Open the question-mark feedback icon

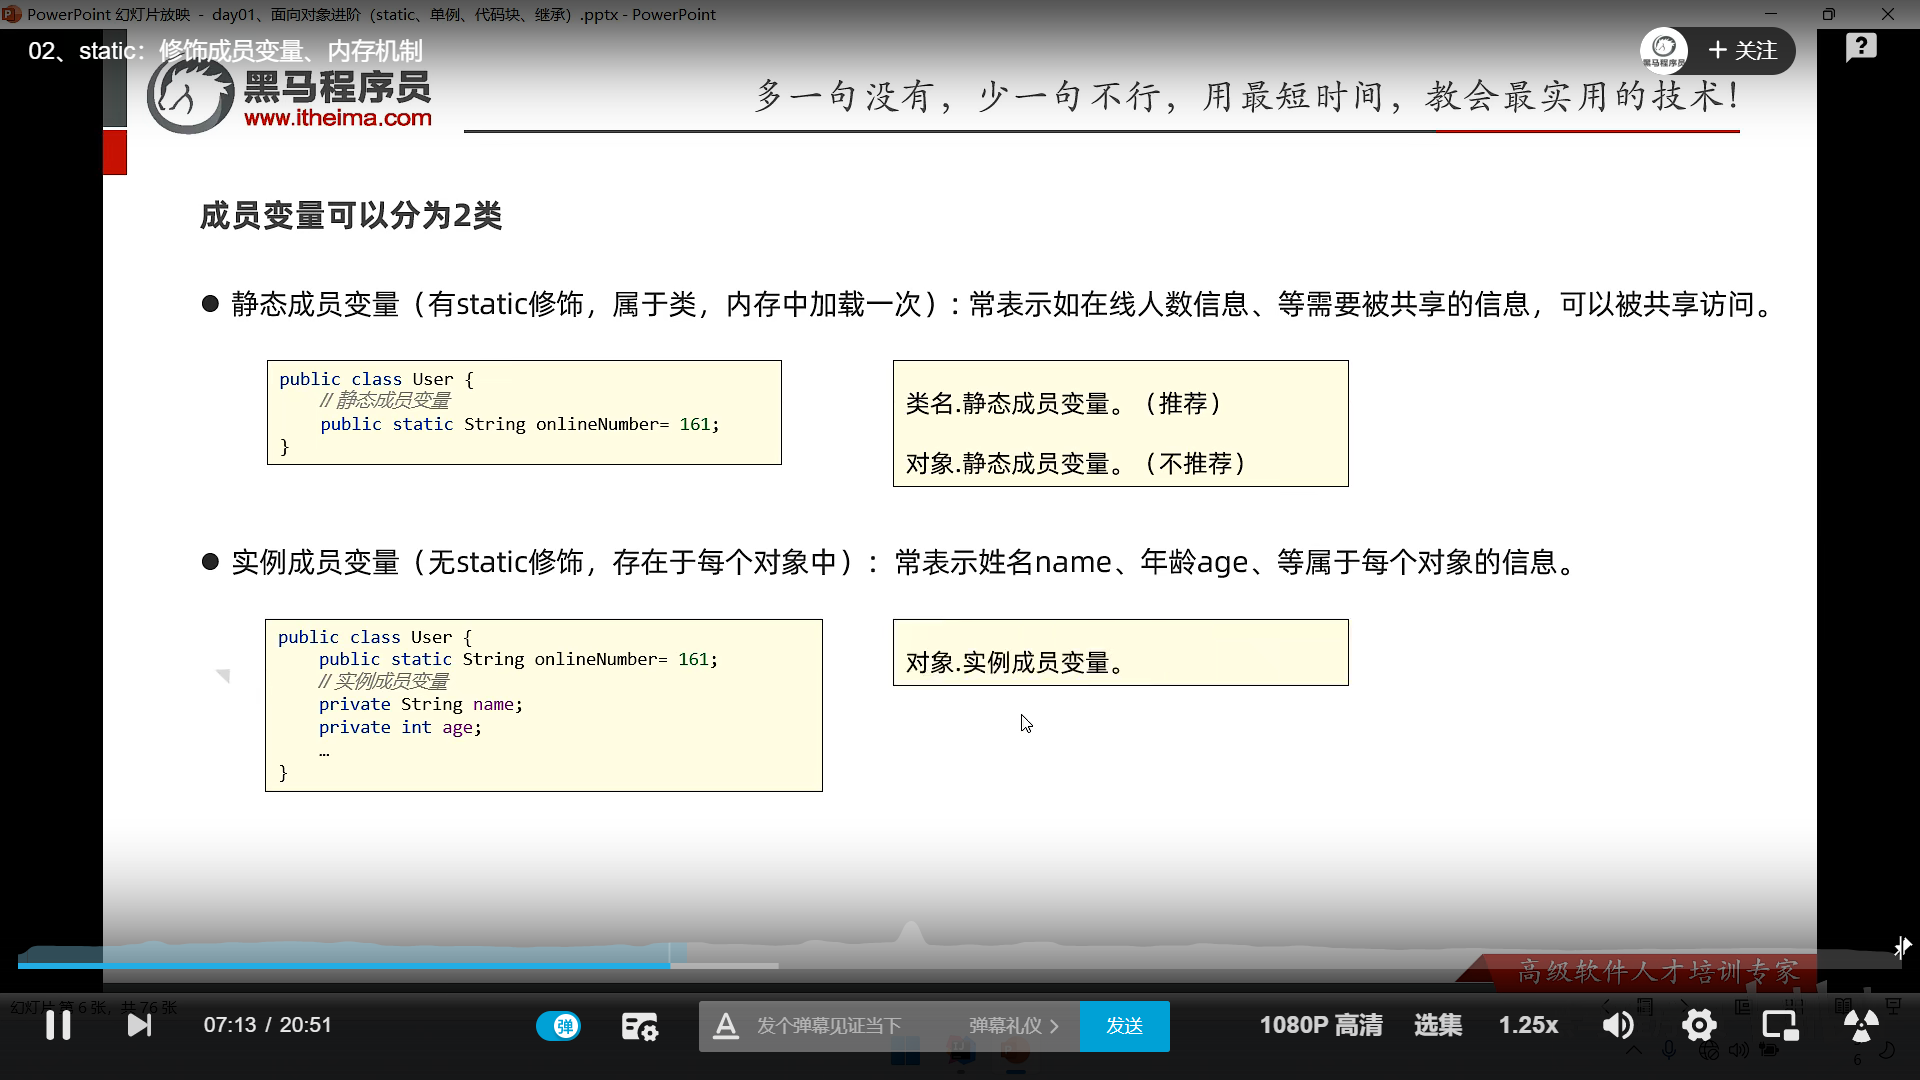[1860, 47]
